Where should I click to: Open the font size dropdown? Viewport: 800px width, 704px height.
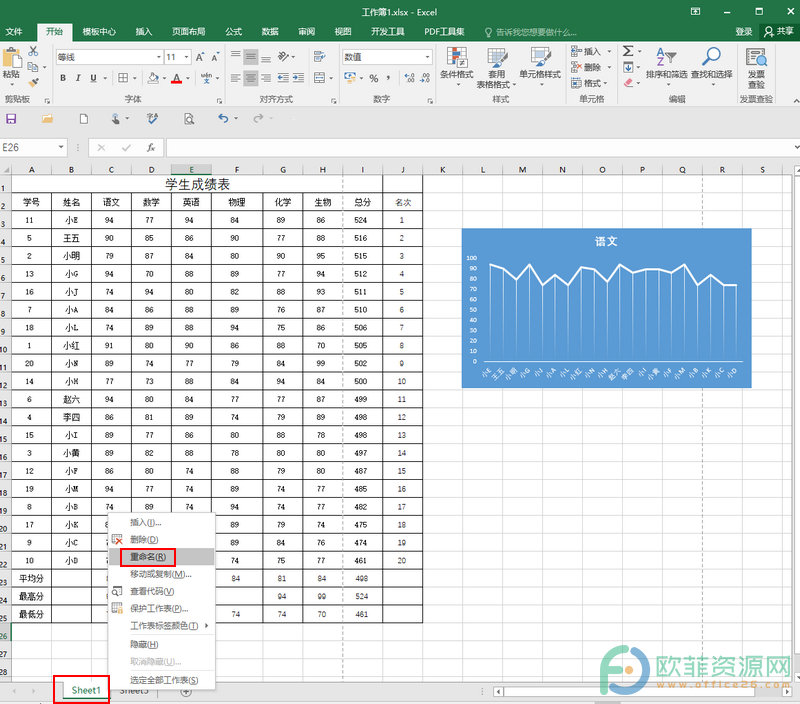[186, 57]
